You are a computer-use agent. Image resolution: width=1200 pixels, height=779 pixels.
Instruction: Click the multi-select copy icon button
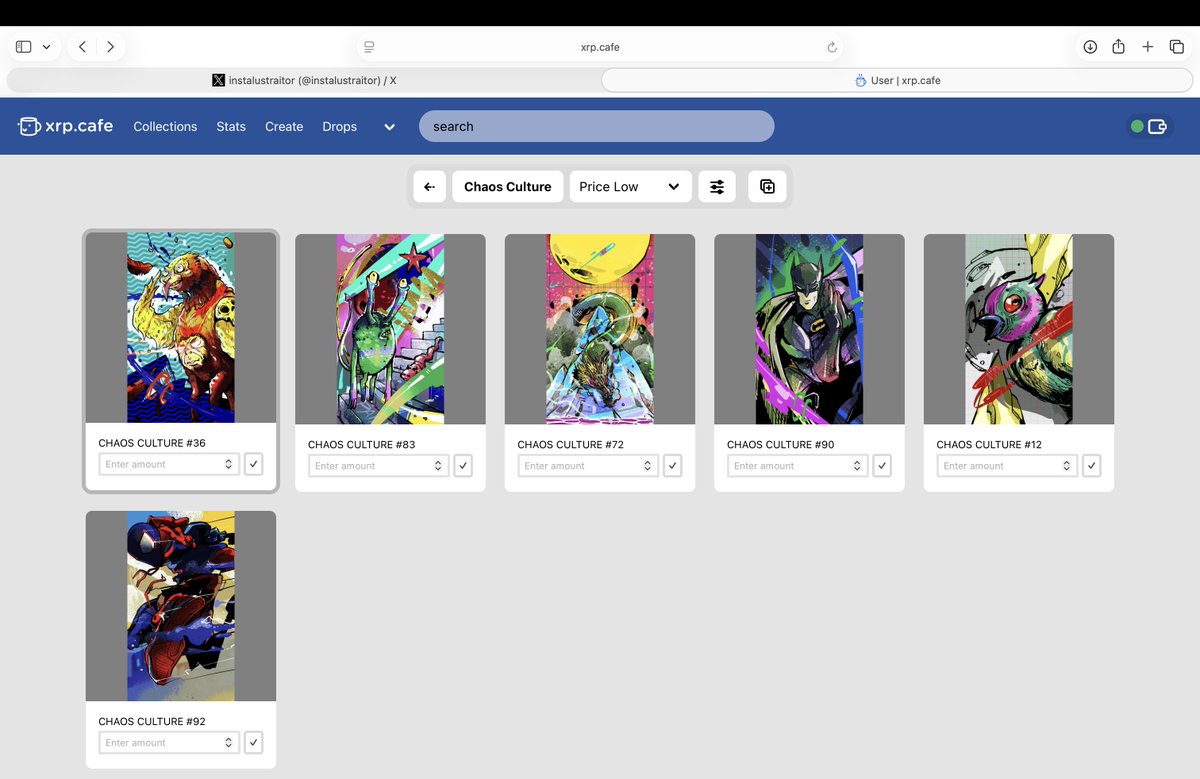767,187
